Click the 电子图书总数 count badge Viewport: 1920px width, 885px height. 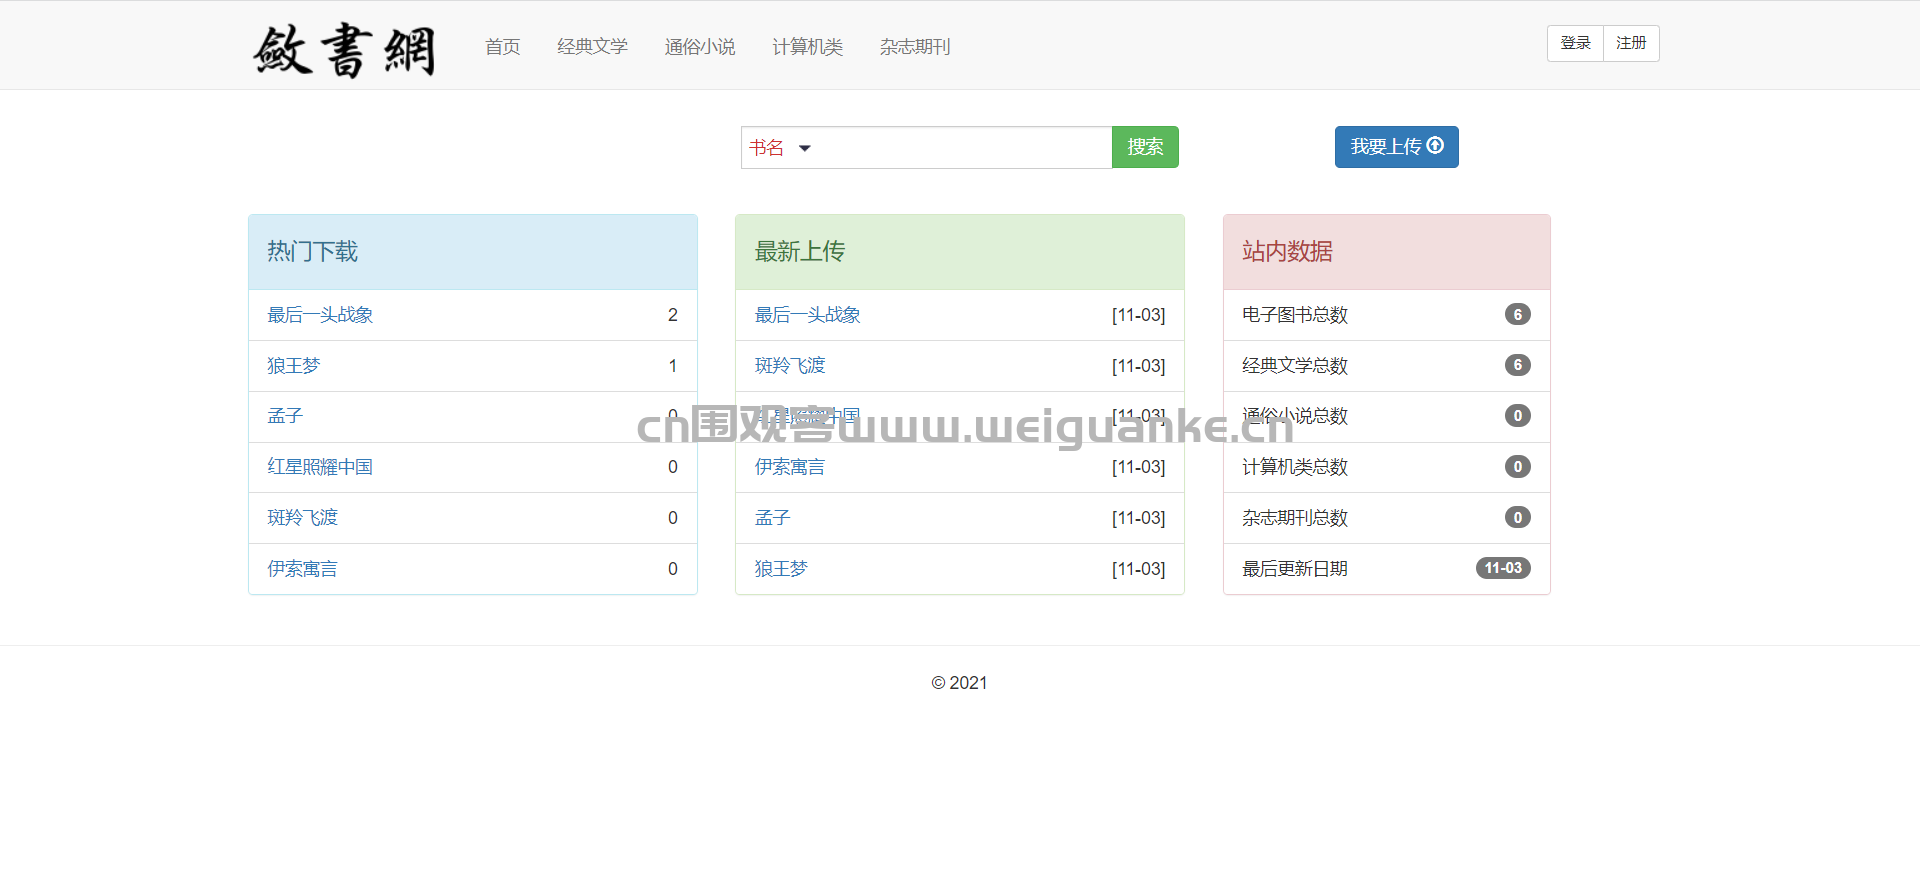coord(1518,314)
